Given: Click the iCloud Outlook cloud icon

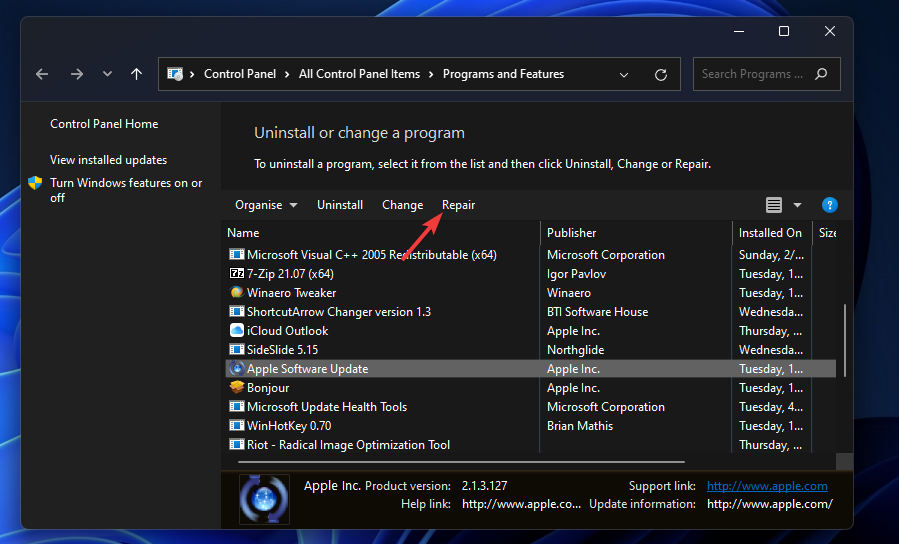Looking at the screenshot, I should tap(237, 330).
